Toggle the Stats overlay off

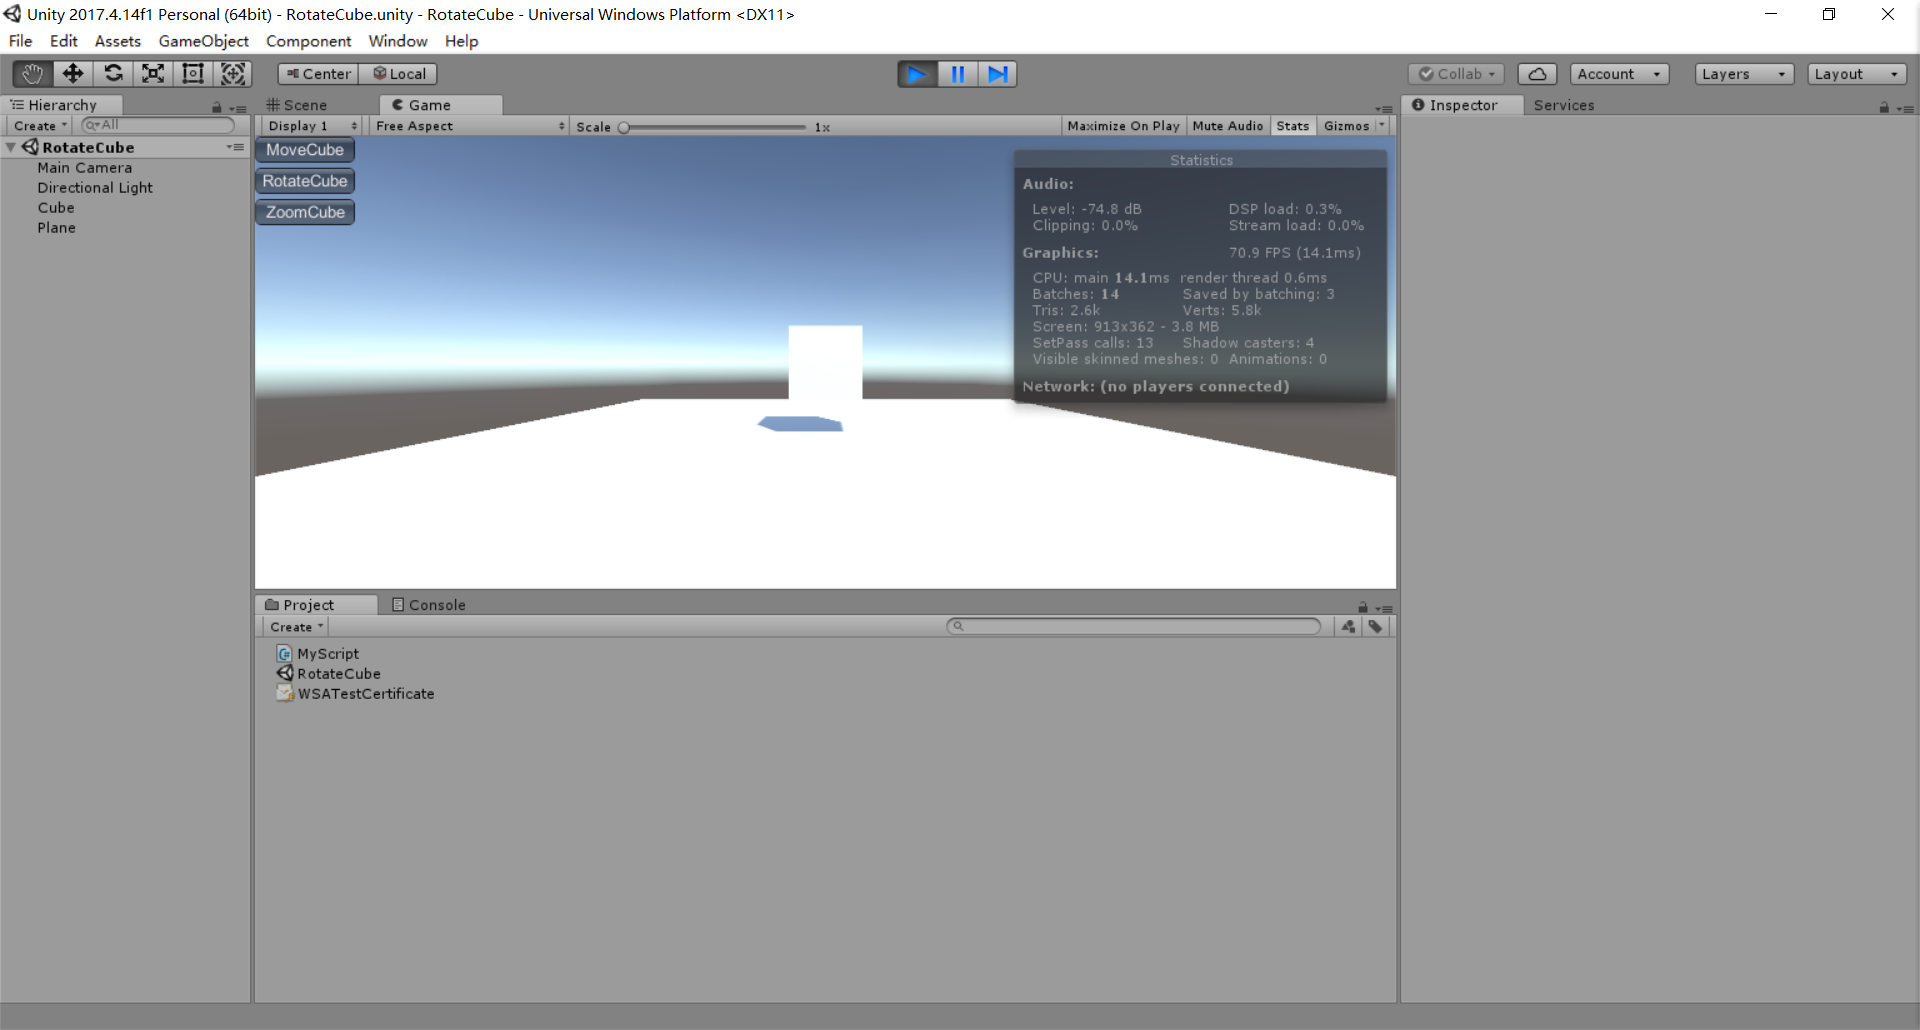click(x=1292, y=126)
